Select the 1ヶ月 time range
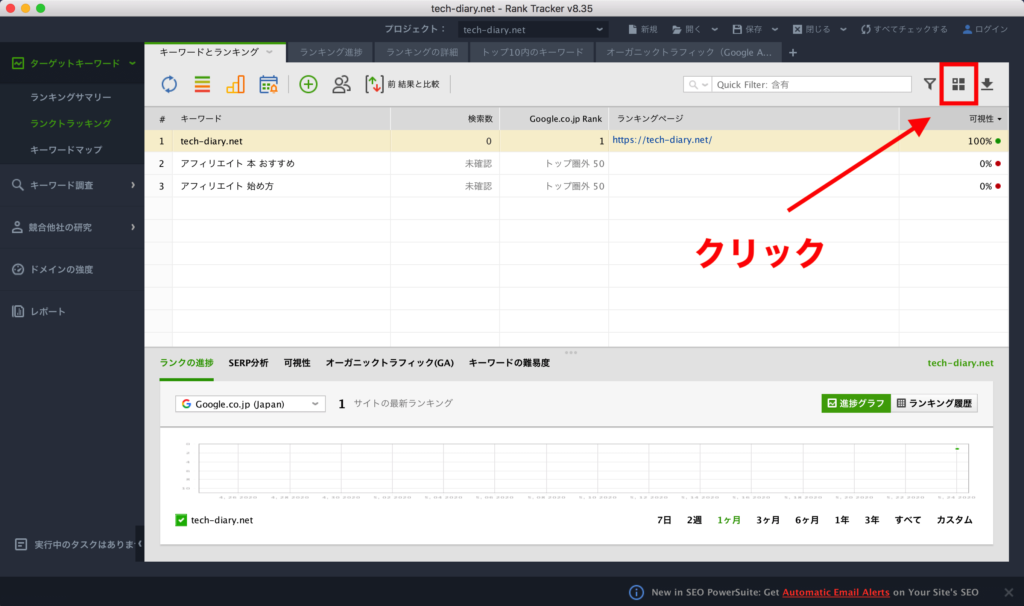1024x606 pixels. (729, 520)
